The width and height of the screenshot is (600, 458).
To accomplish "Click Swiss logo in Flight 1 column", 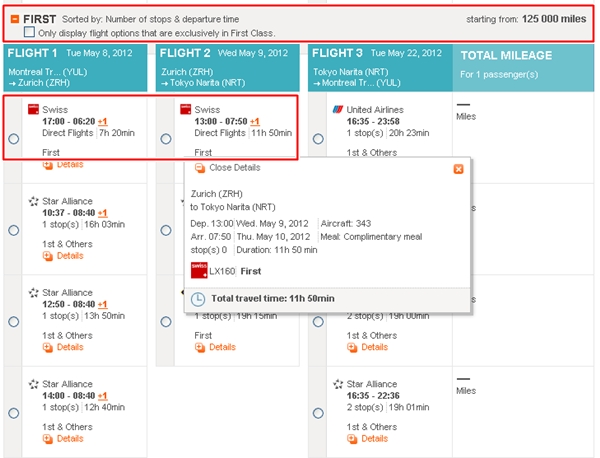I will pyautogui.click(x=34, y=109).
